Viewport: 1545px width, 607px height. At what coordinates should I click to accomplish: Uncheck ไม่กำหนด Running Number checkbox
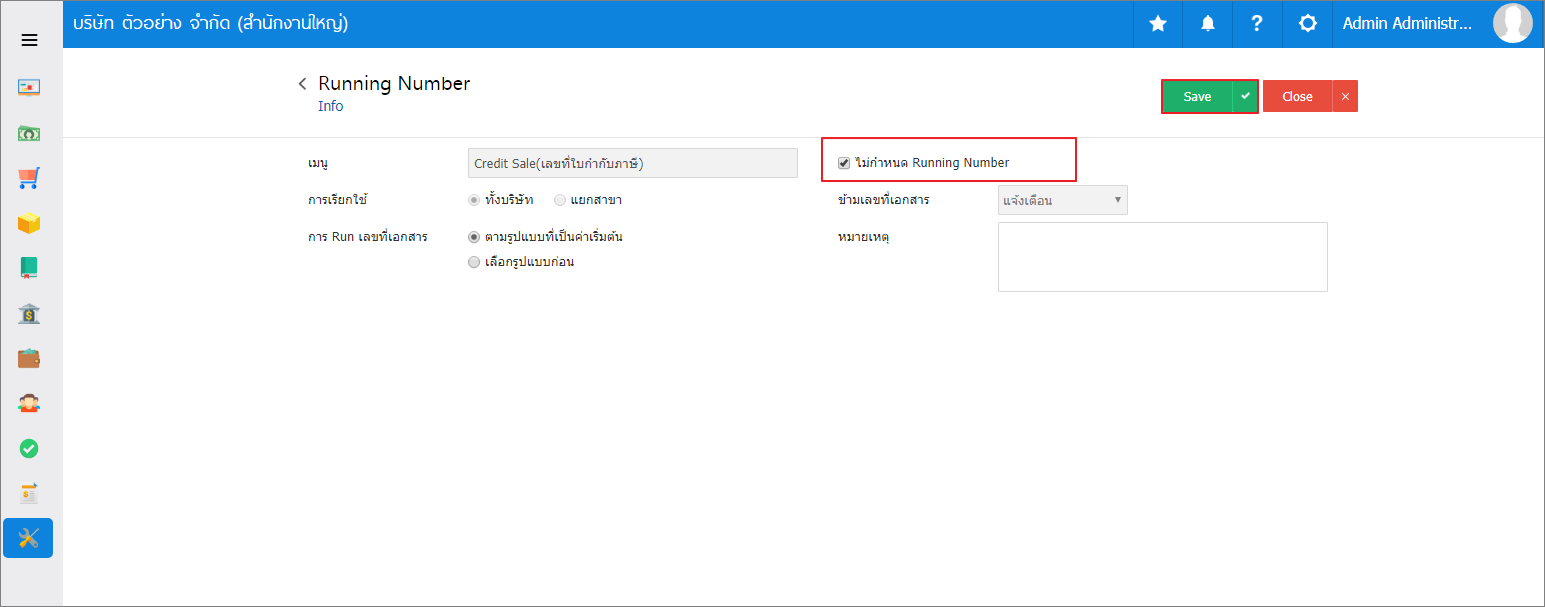[844, 163]
